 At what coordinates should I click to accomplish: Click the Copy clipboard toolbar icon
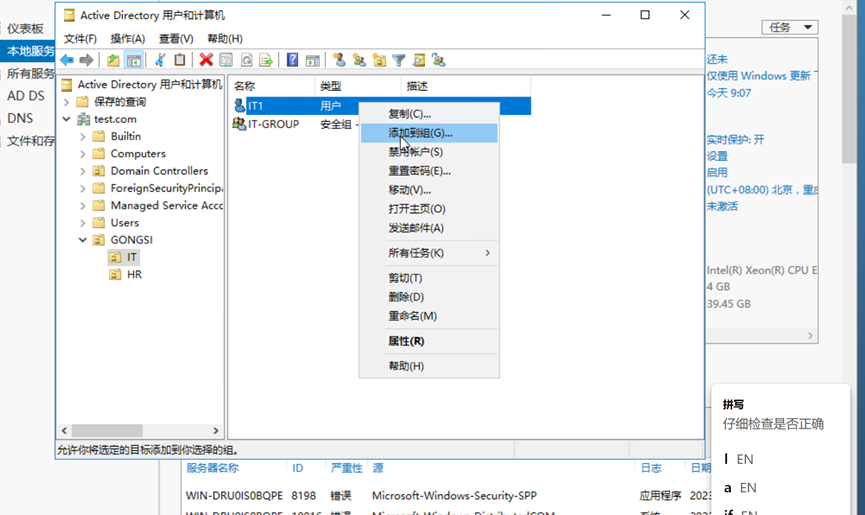coord(180,60)
